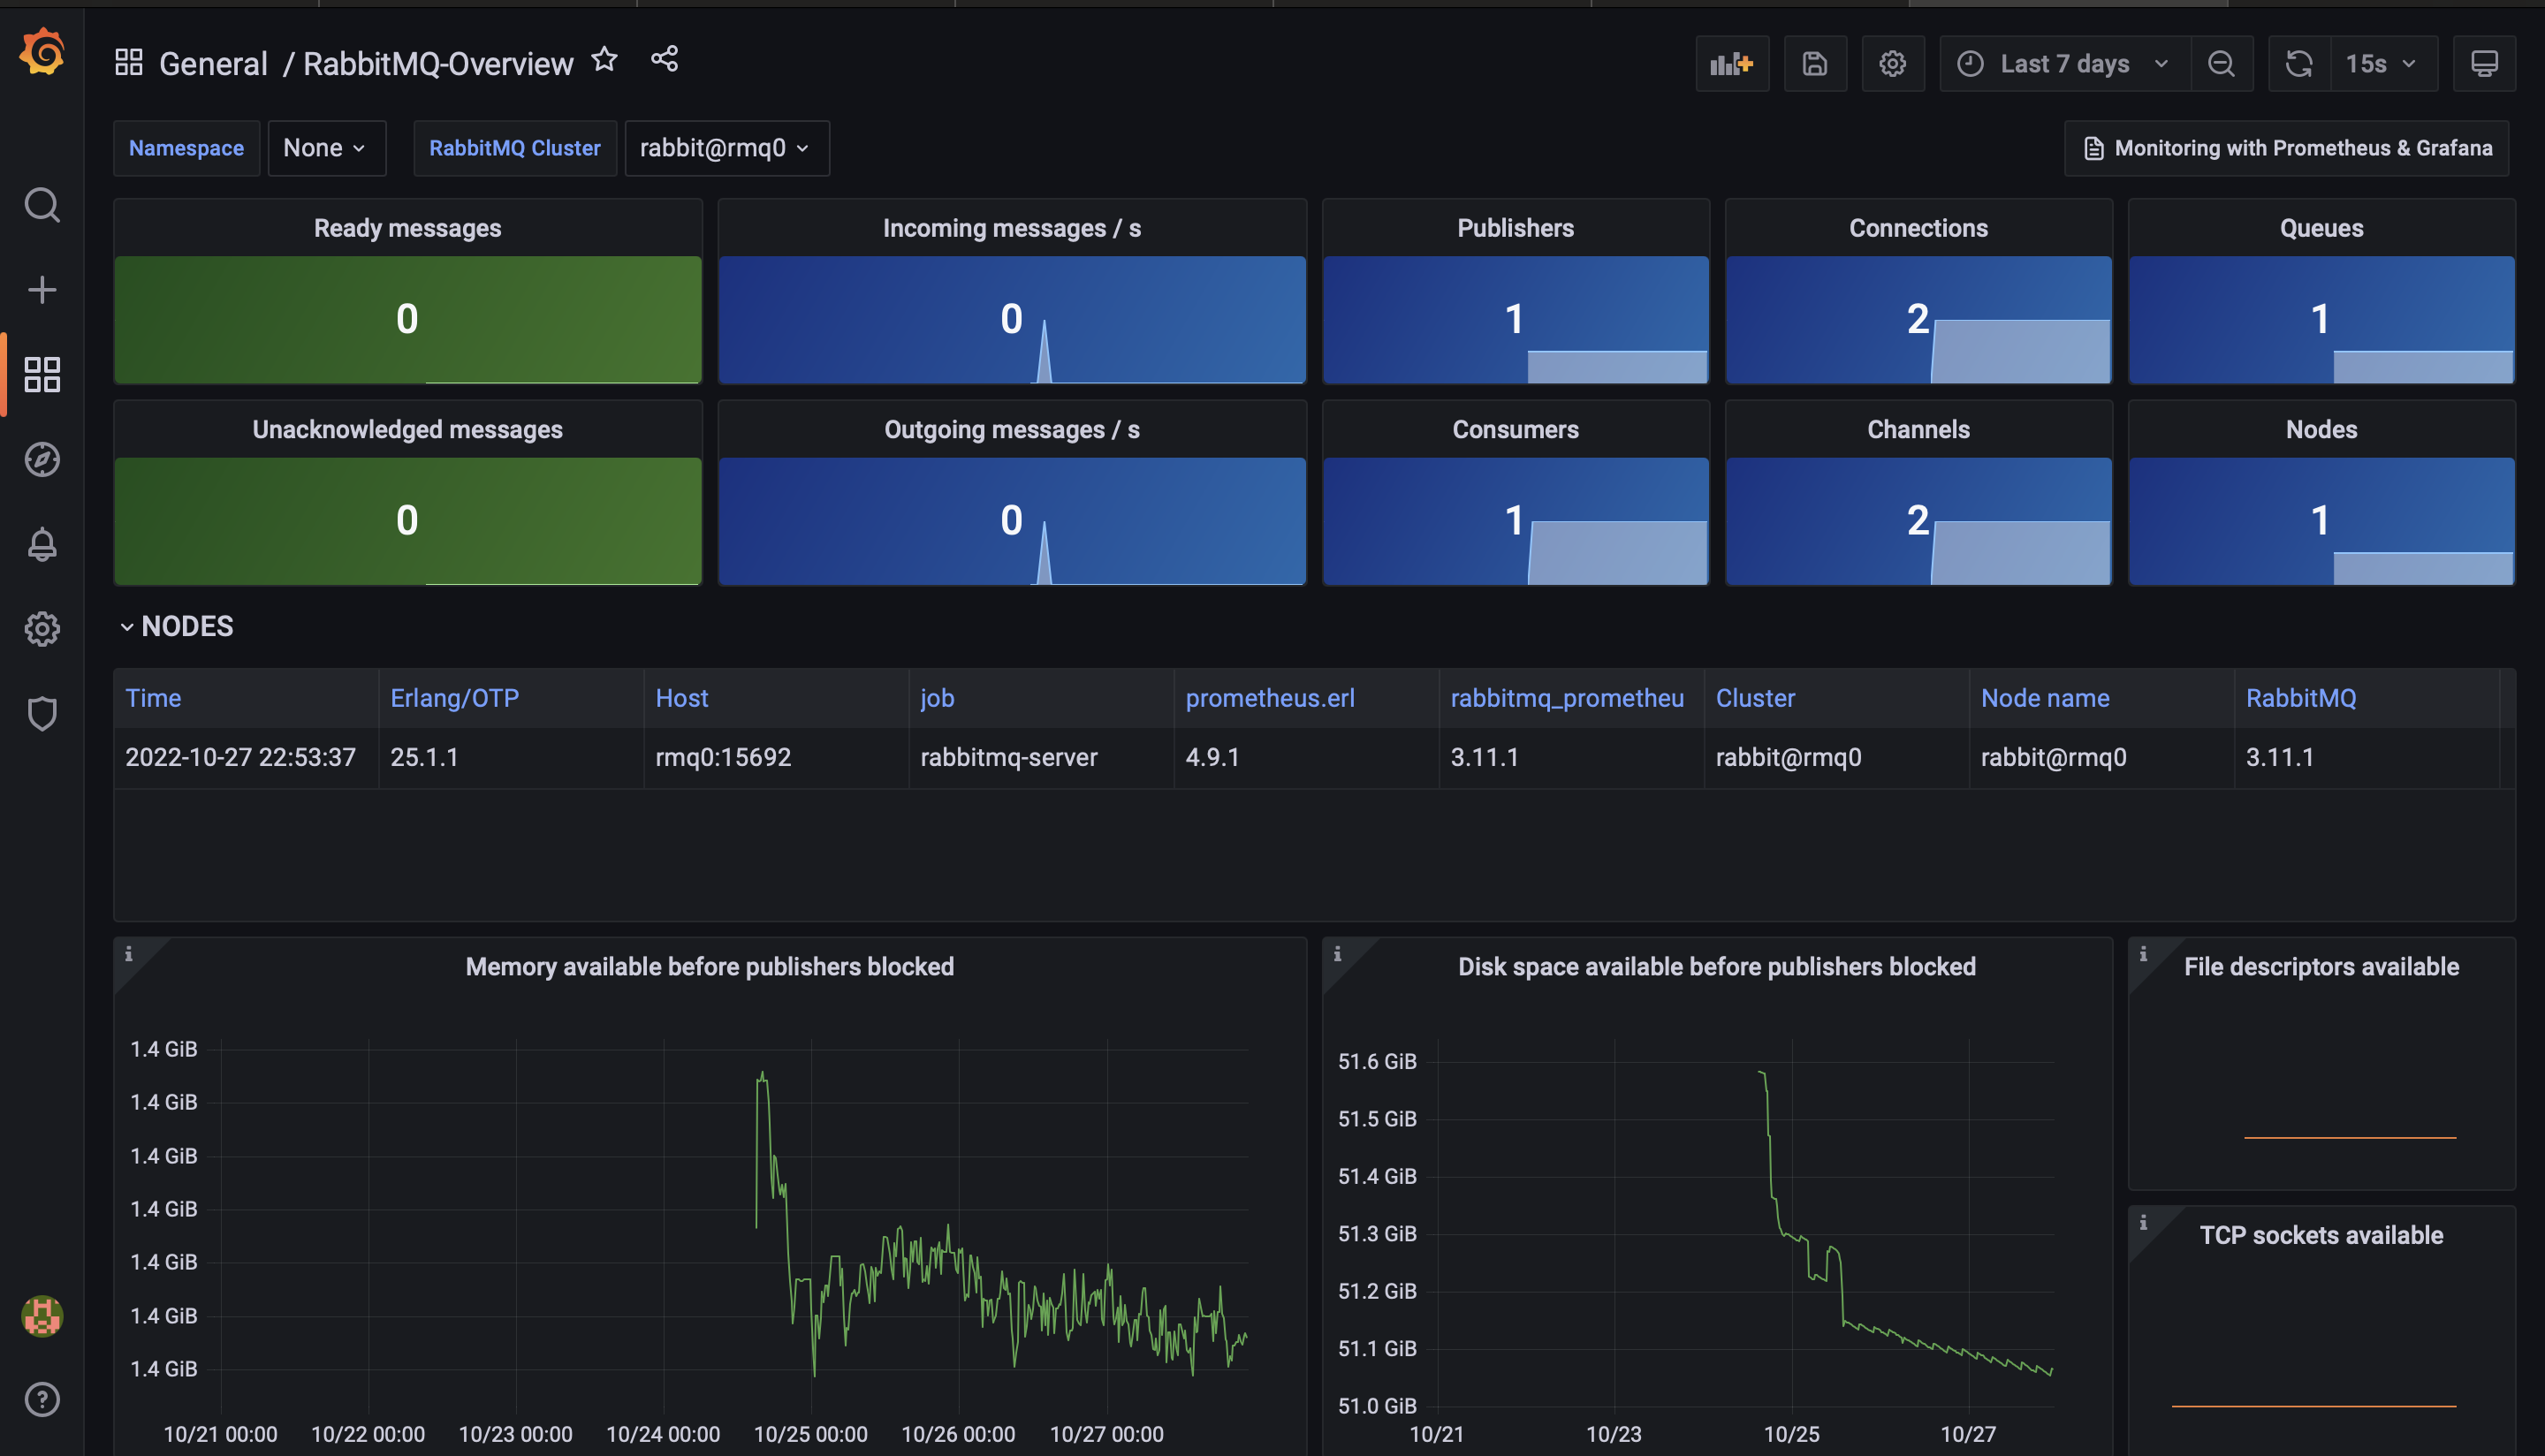This screenshot has width=2545, height=1456.
Task: Click the RabbitMQ Cluster variable label
Action: pyautogui.click(x=515, y=148)
